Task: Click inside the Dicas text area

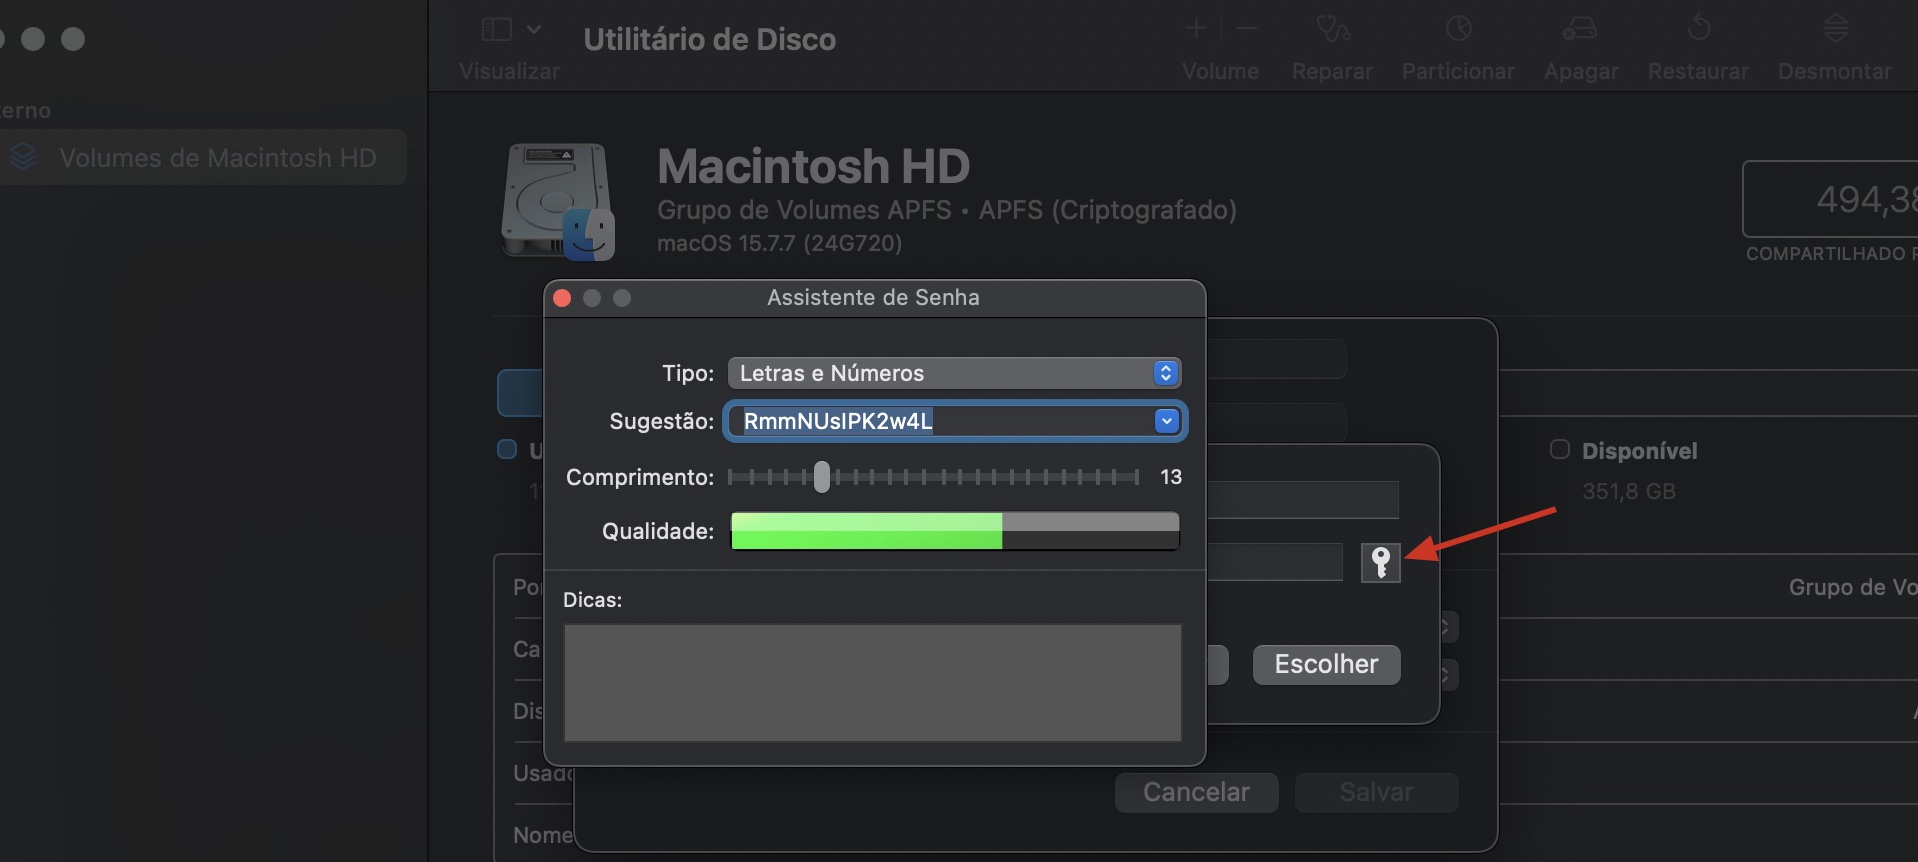Action: pos(872,683)
